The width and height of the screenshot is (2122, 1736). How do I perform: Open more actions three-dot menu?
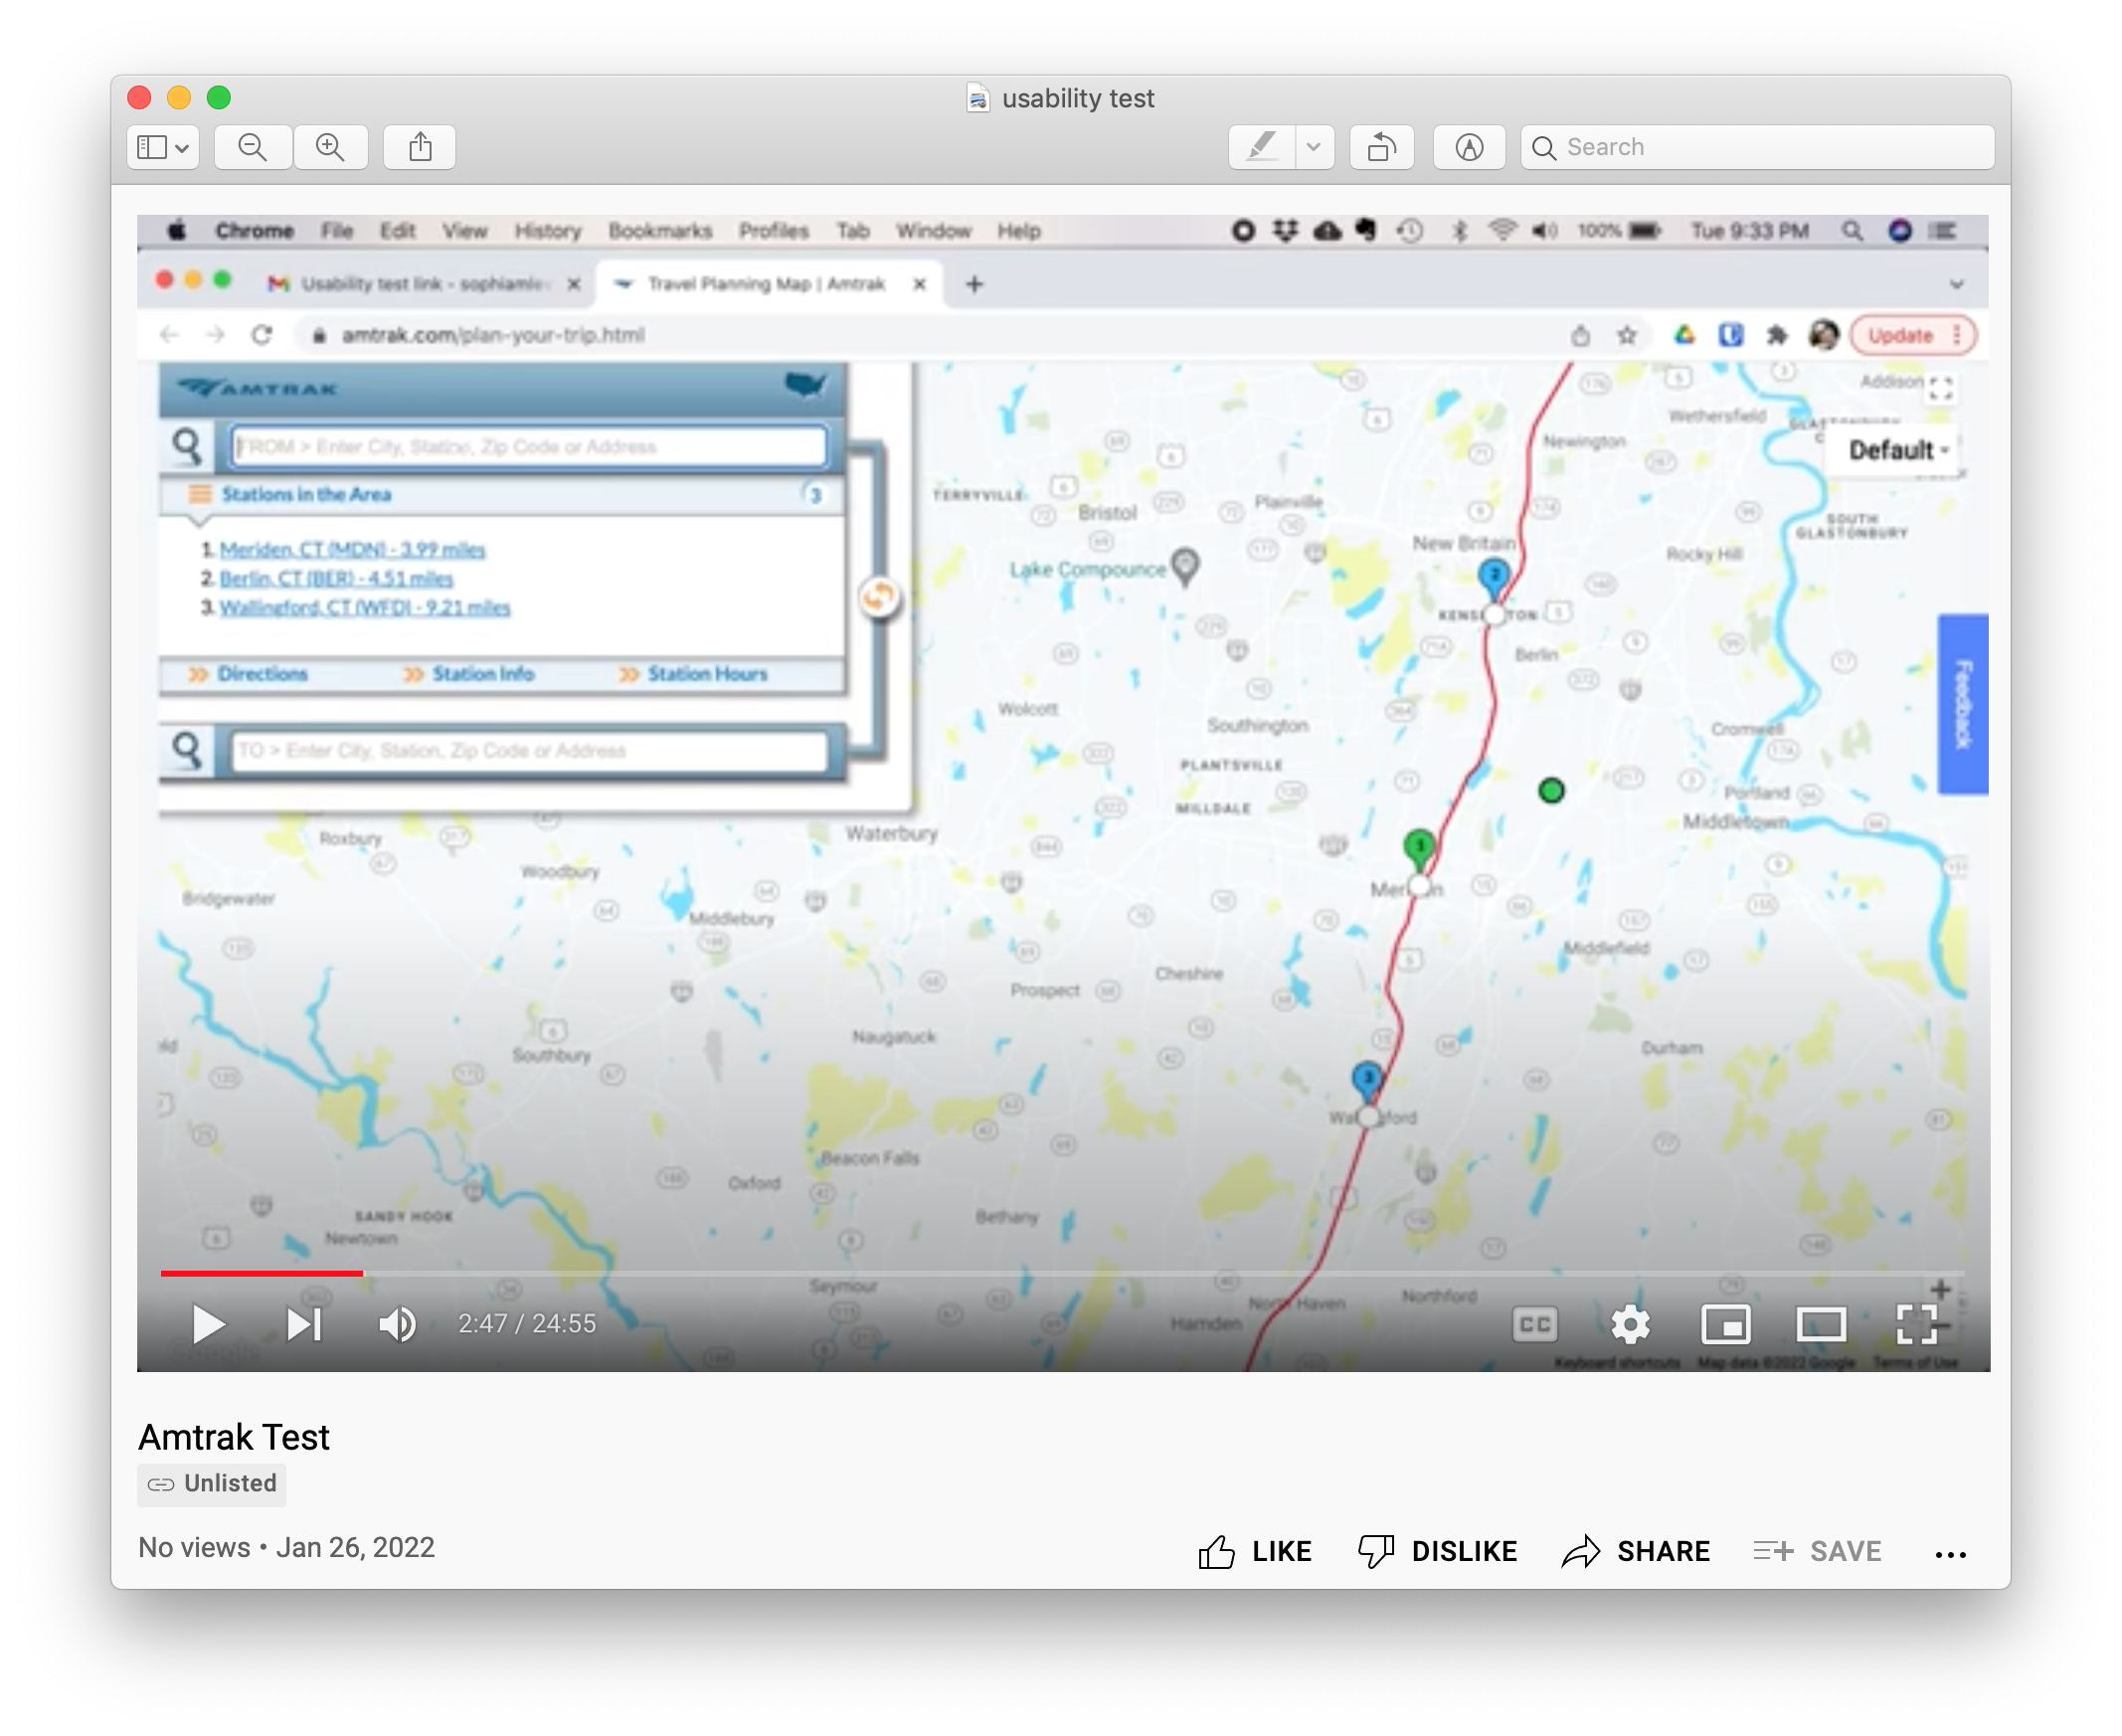click(x=1950, y=1554)
